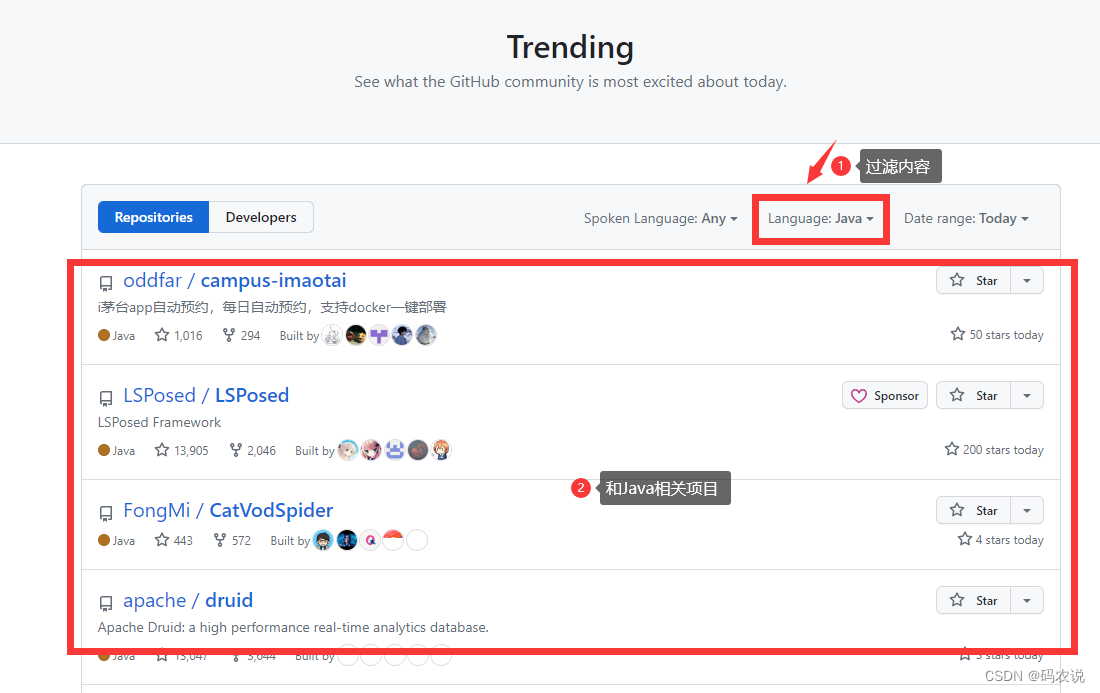Open last contributor avatar of campus-imaotai
Screen dimensions: 1100x693
426,335
